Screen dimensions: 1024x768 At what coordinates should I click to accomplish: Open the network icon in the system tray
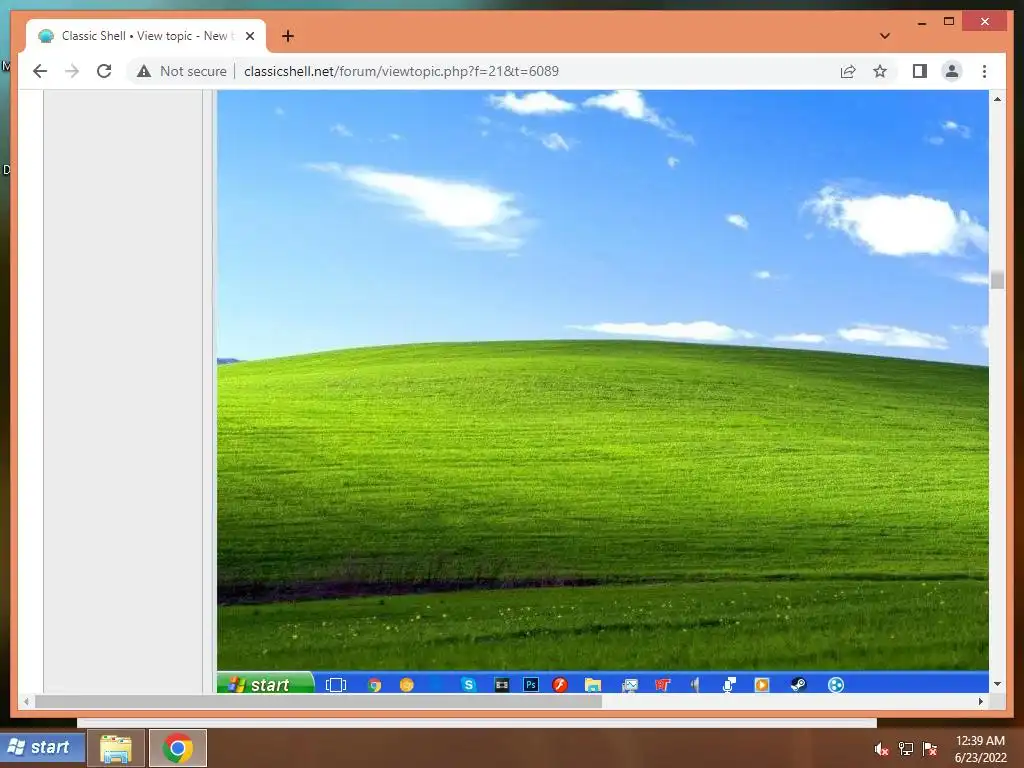tap(906, 749)
